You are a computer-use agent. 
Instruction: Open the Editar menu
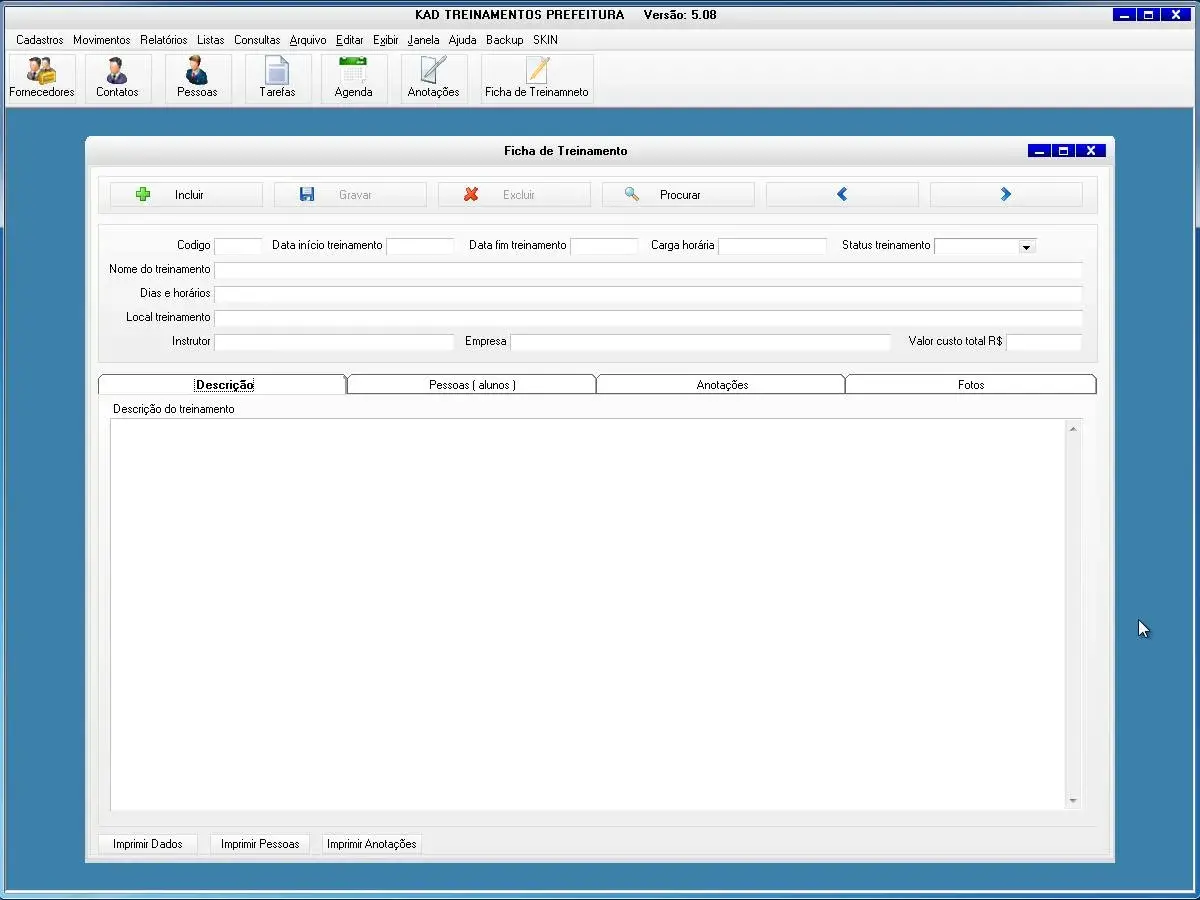(350, 40)
